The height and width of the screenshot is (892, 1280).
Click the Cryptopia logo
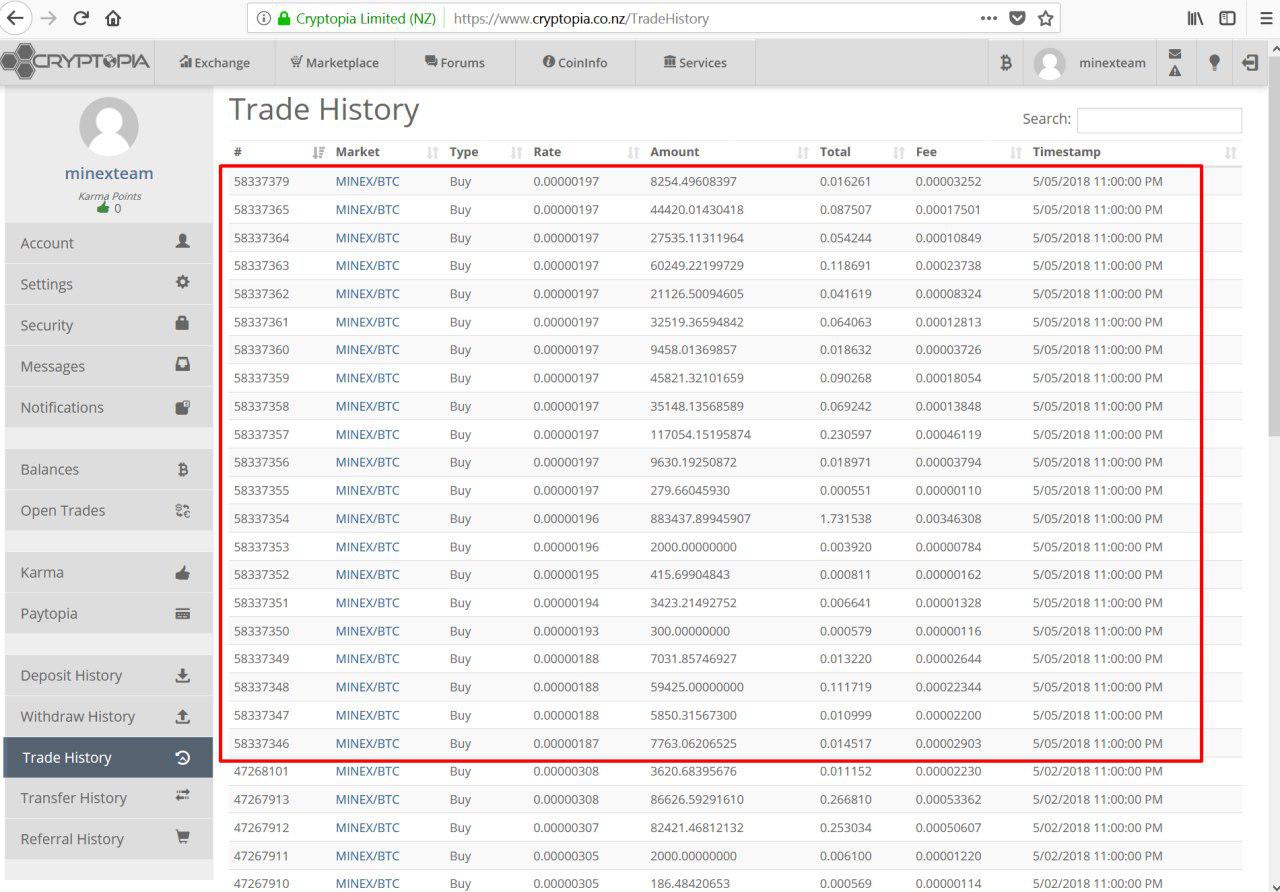(76, 62)
